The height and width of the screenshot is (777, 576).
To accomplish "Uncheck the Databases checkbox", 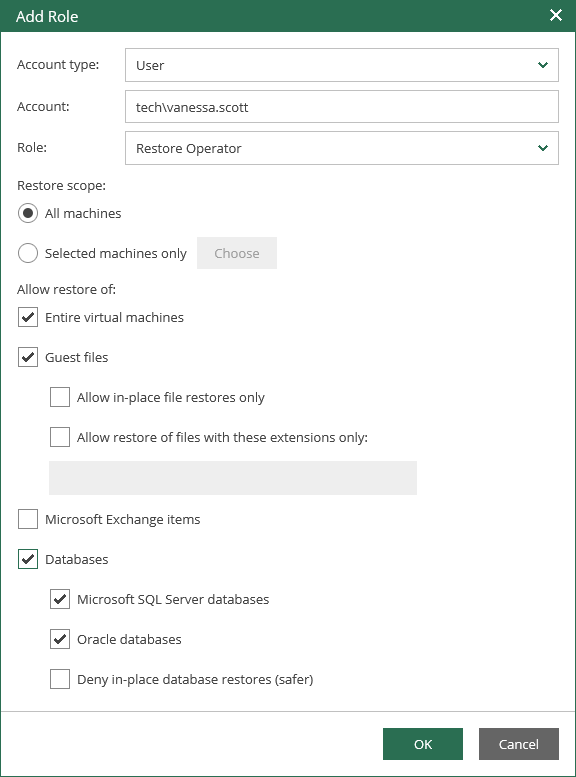I will click(28, 559).
